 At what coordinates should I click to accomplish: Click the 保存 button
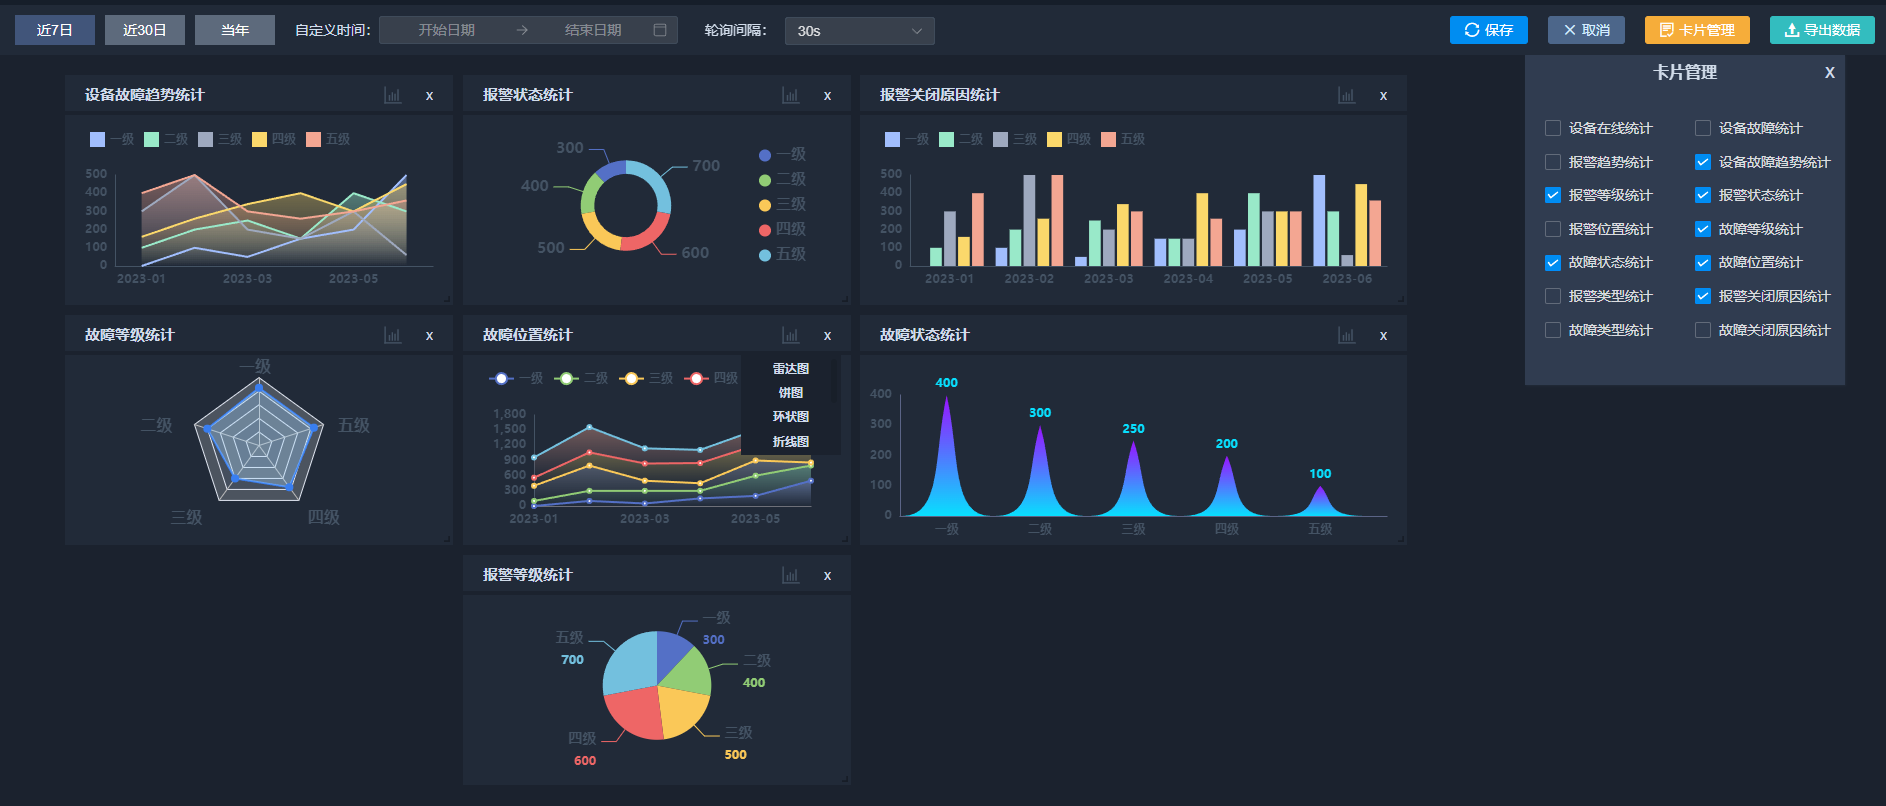coord(1489,30)
